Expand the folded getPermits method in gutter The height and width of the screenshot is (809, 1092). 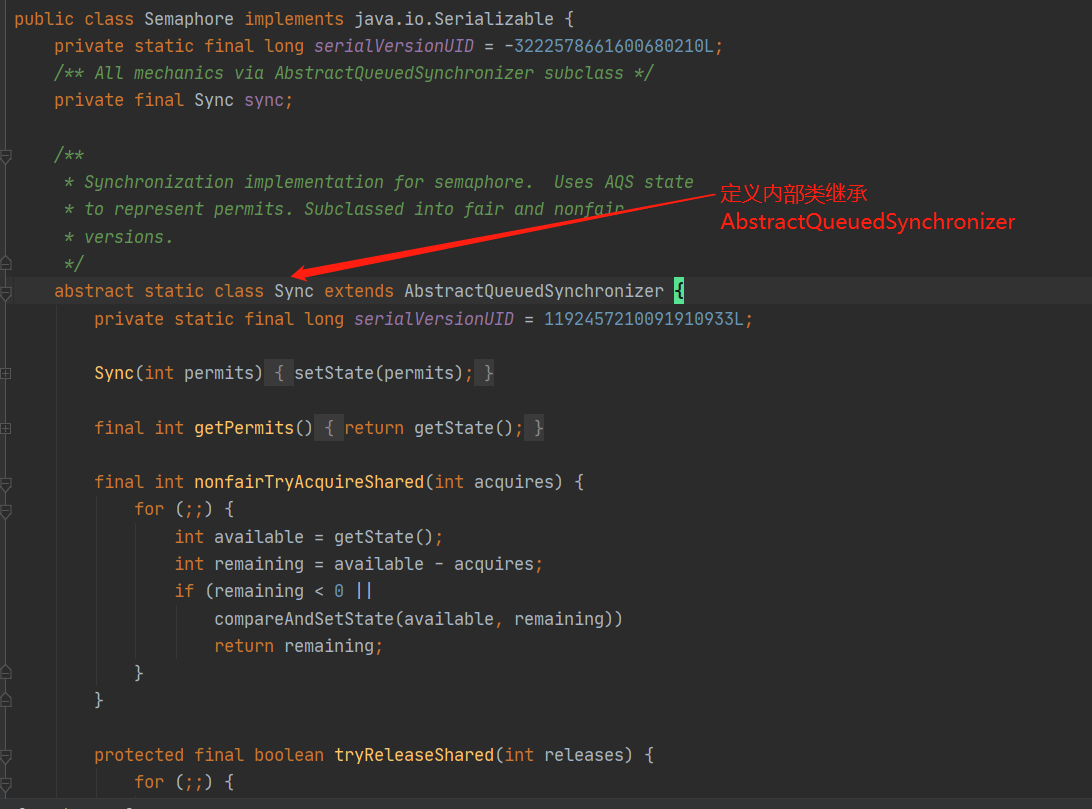pyautogui.click(x=6, y=428)
